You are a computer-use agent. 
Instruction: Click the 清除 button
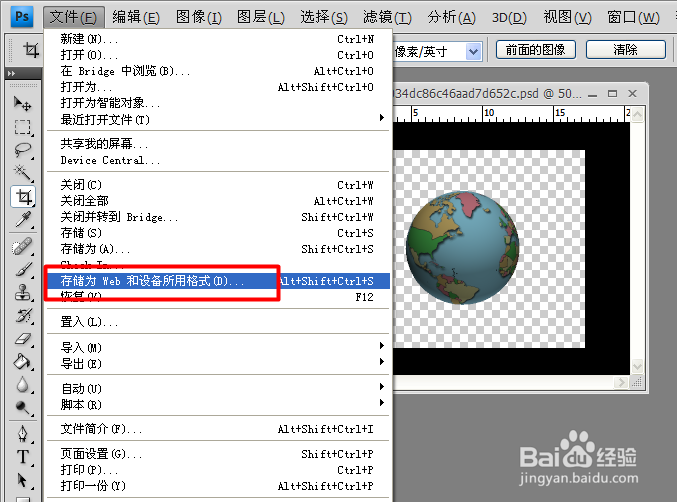[626, 50]
